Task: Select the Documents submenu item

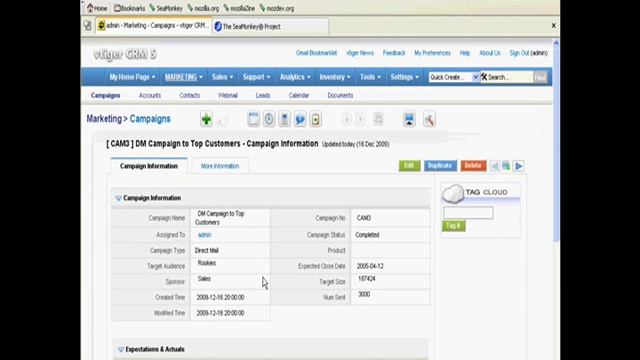Action: 340,96
